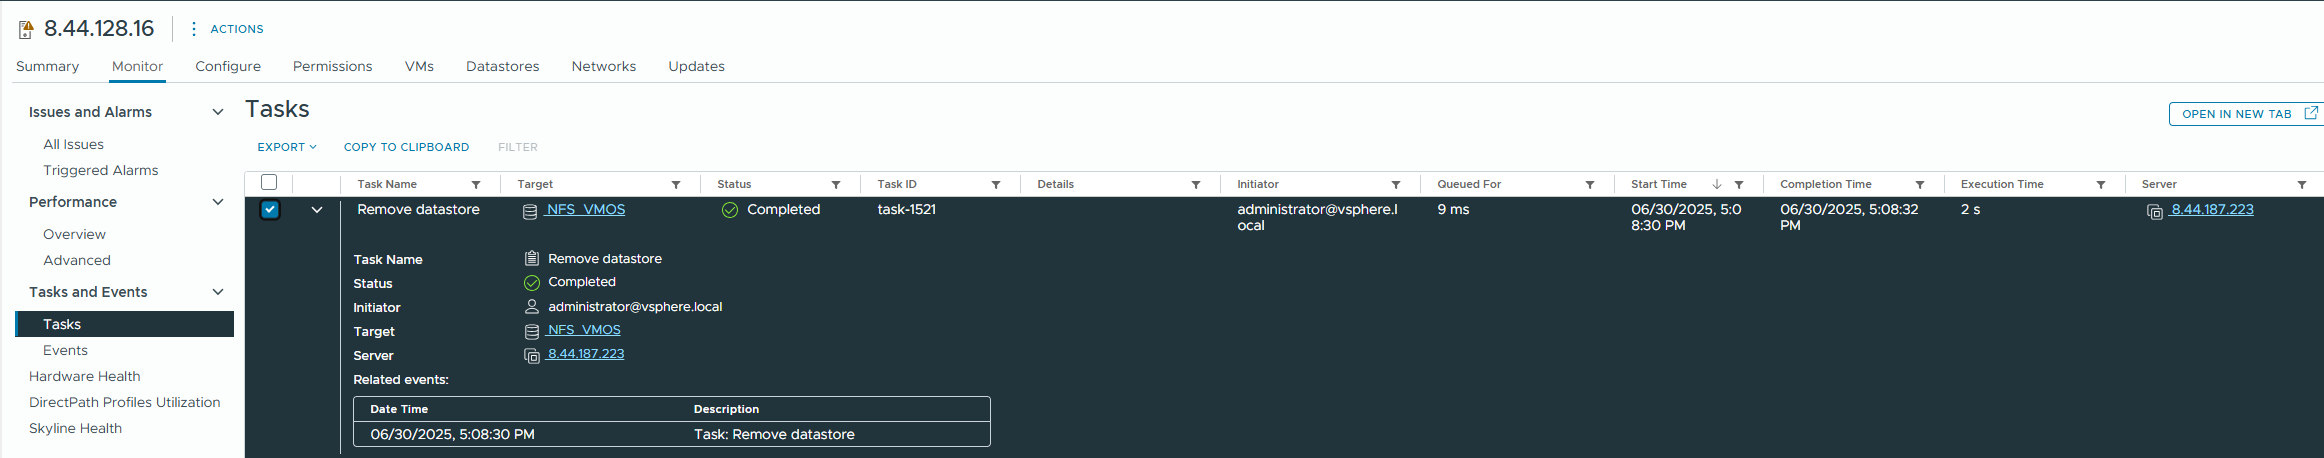Click the task clipboard icon in details
The width and height of the screenshot is (2324, 458).
click(532, 258)
